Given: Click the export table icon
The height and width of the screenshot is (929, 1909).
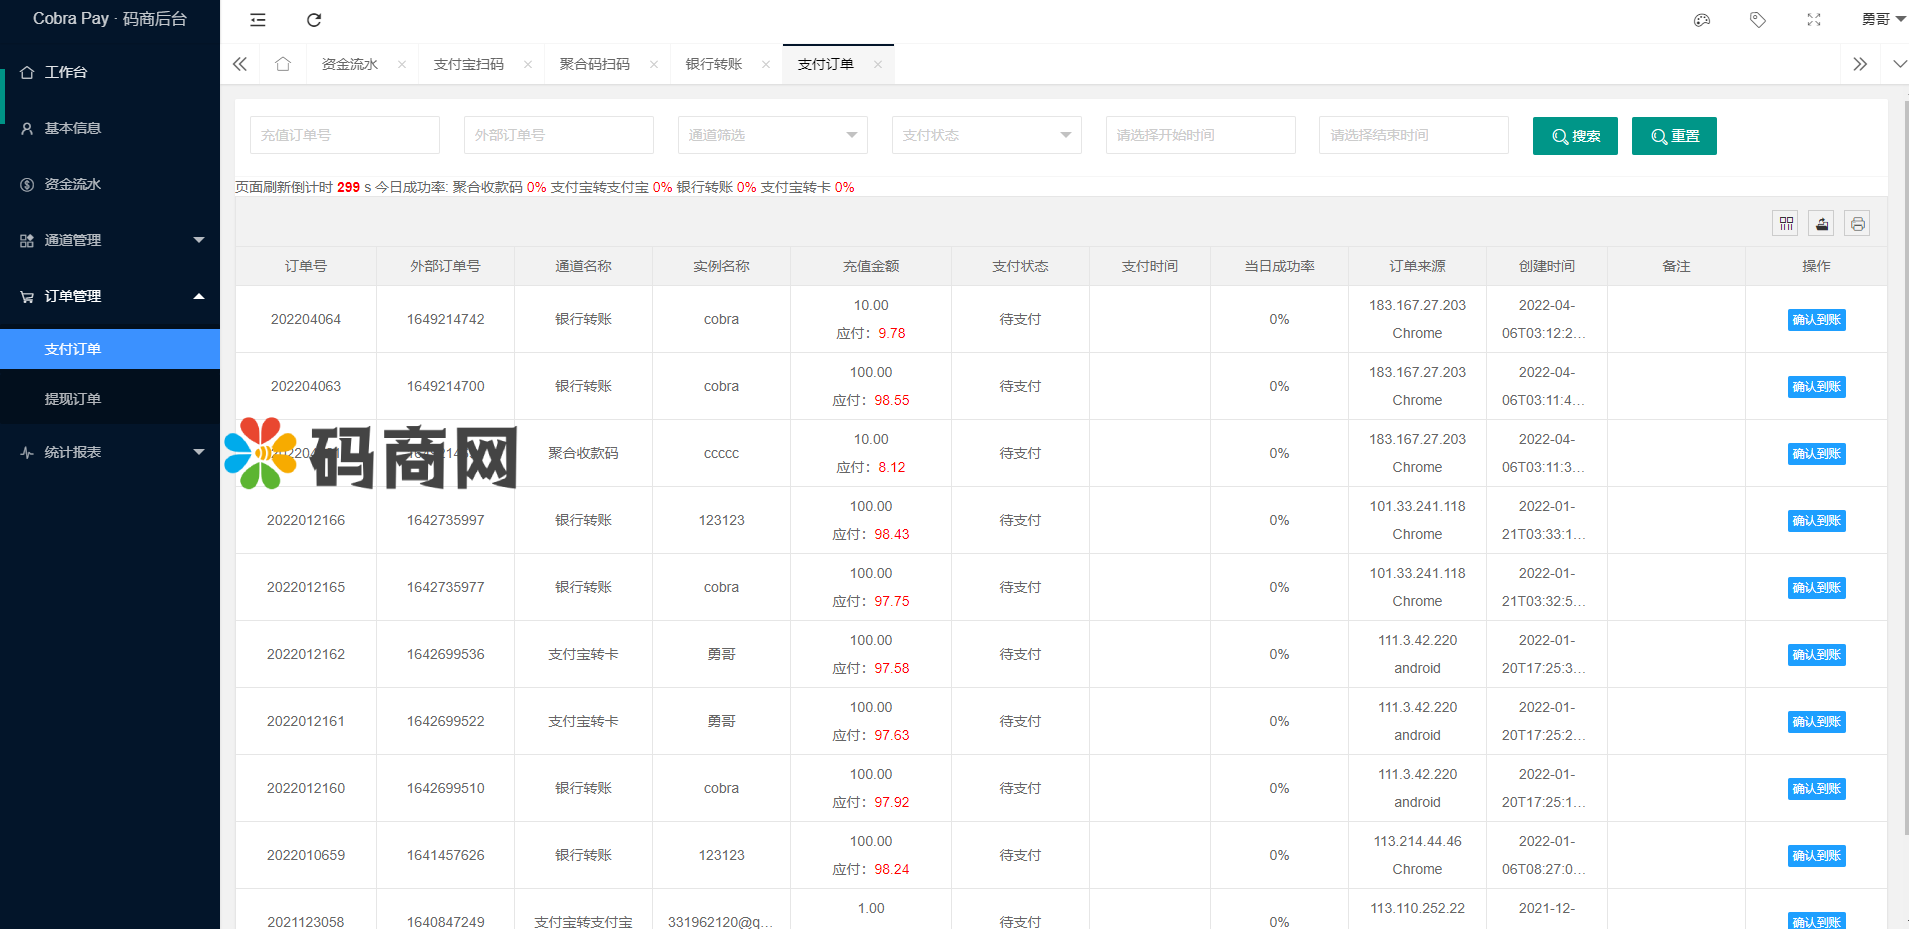Looking at the screenshot, I should tap(1822, 223).
